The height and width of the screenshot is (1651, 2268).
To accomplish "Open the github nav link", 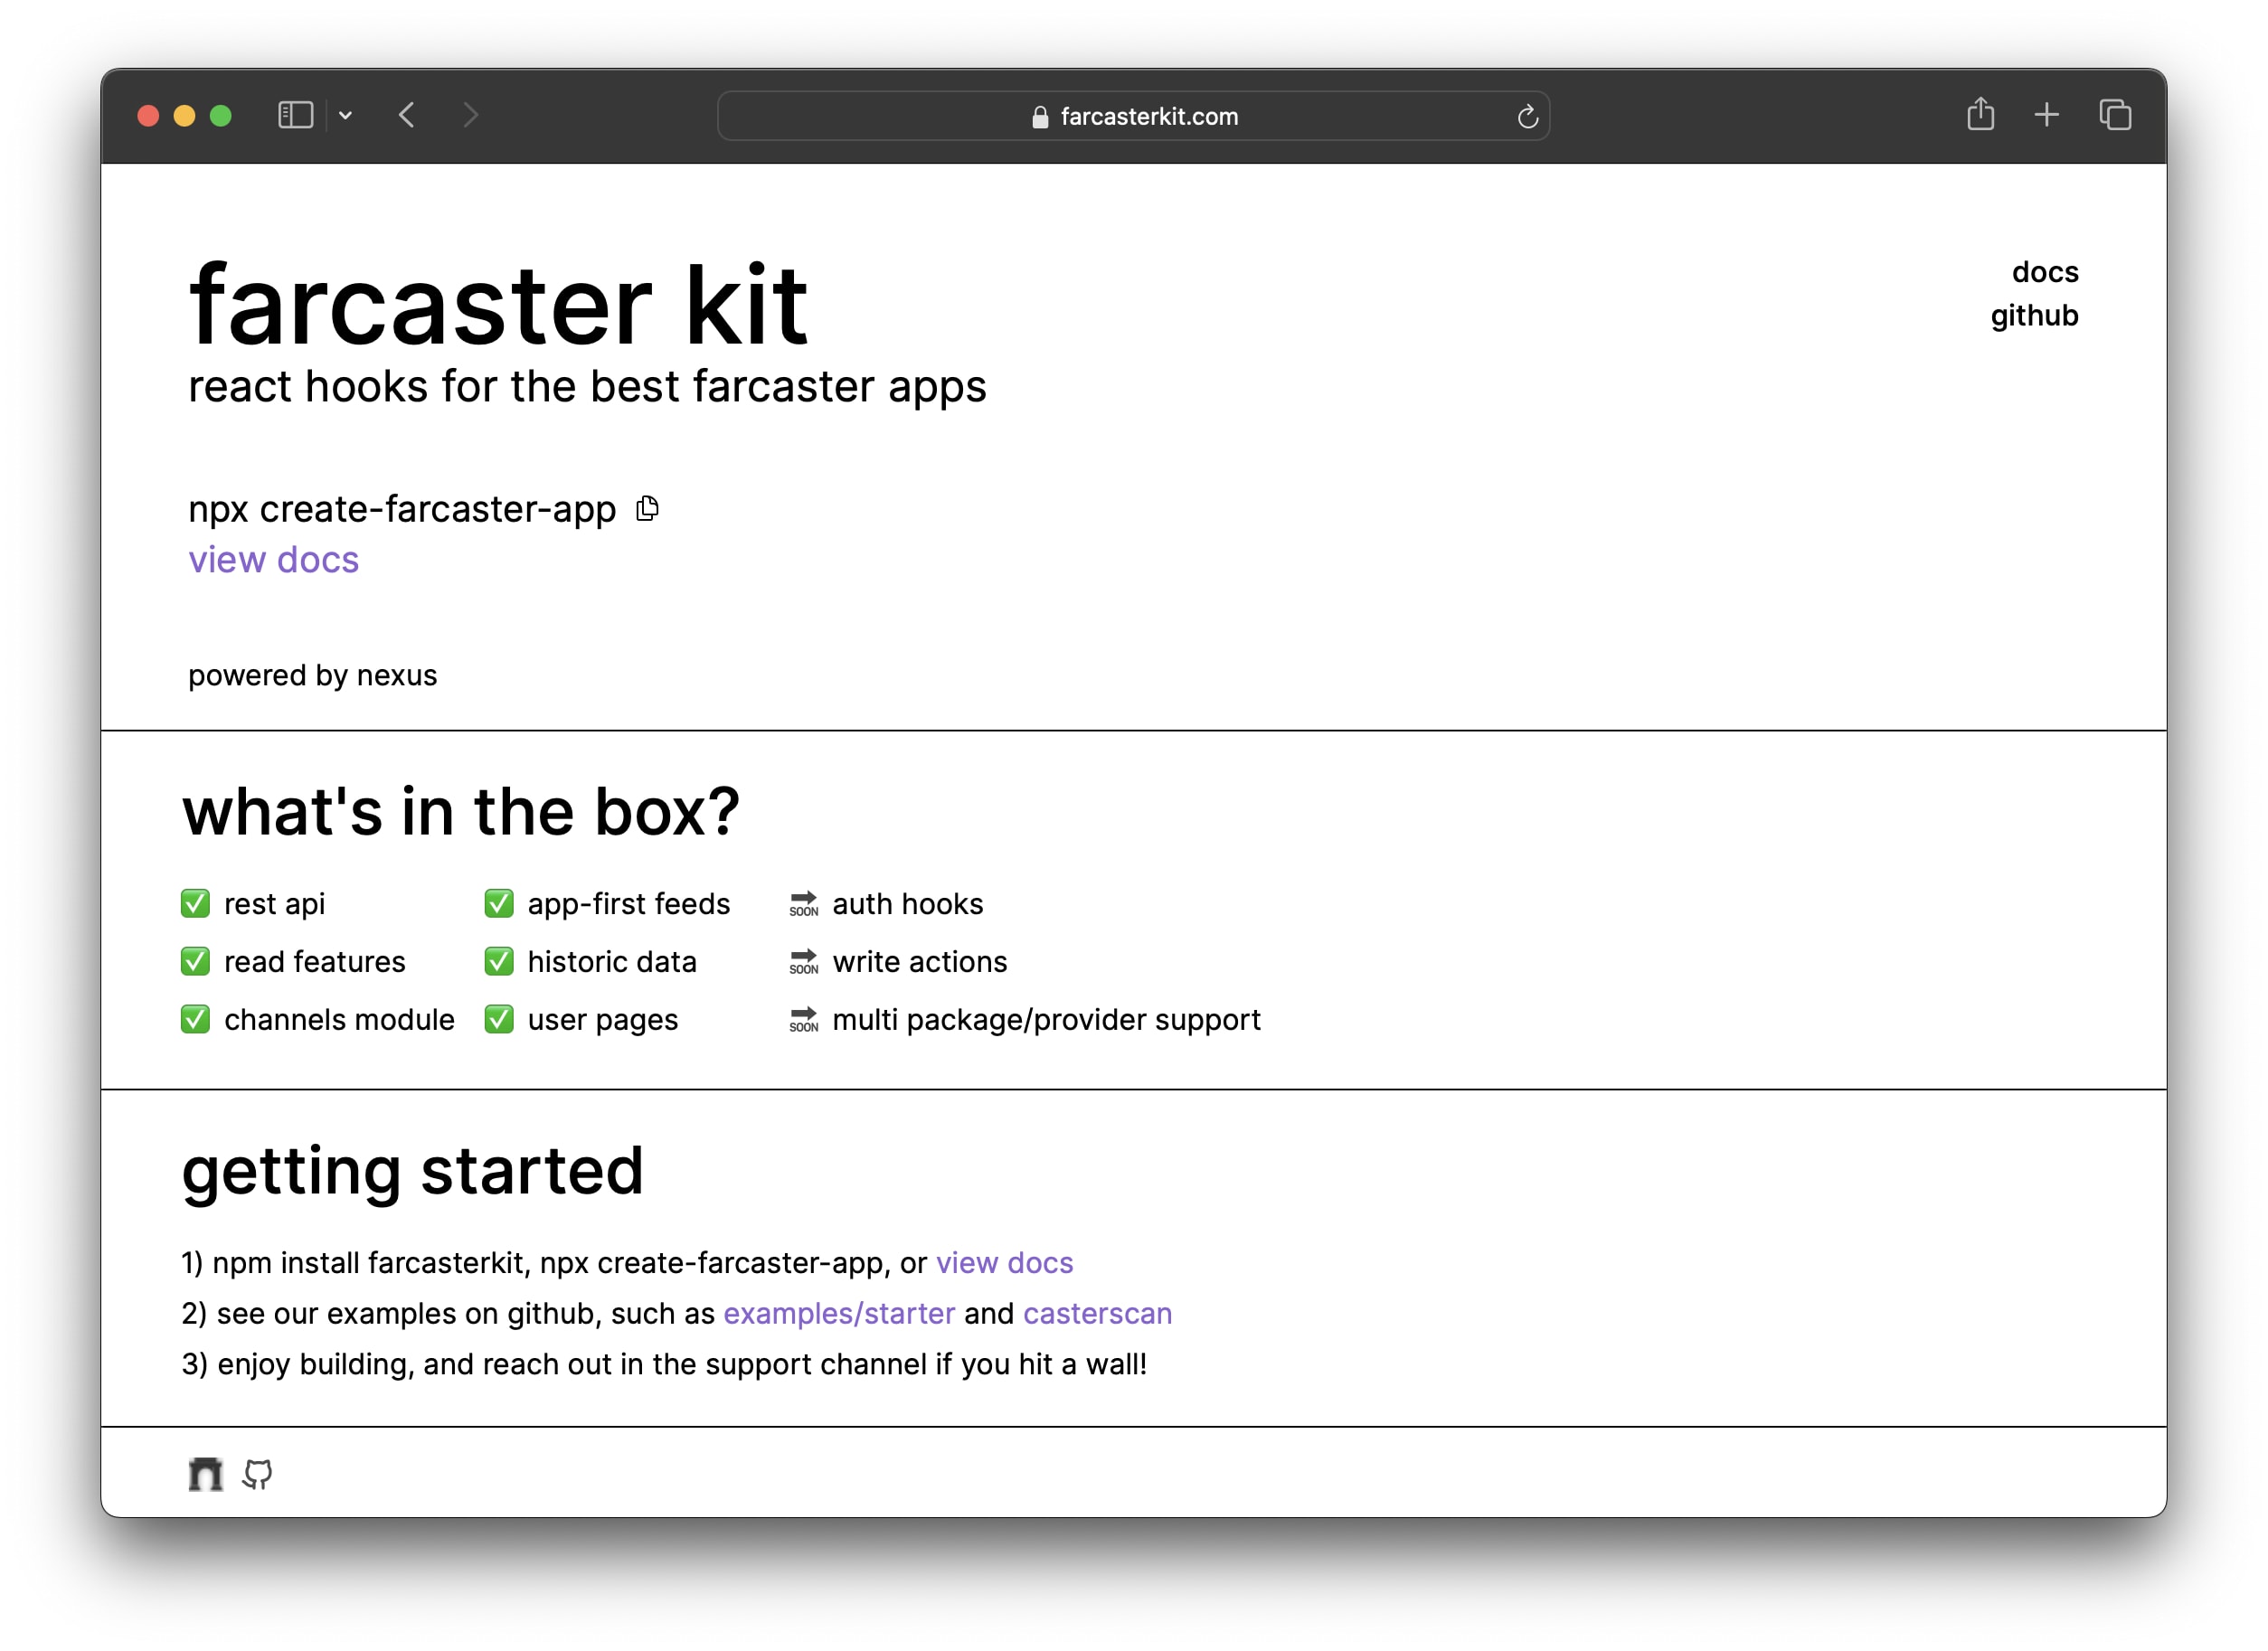I will [2034, 316].
